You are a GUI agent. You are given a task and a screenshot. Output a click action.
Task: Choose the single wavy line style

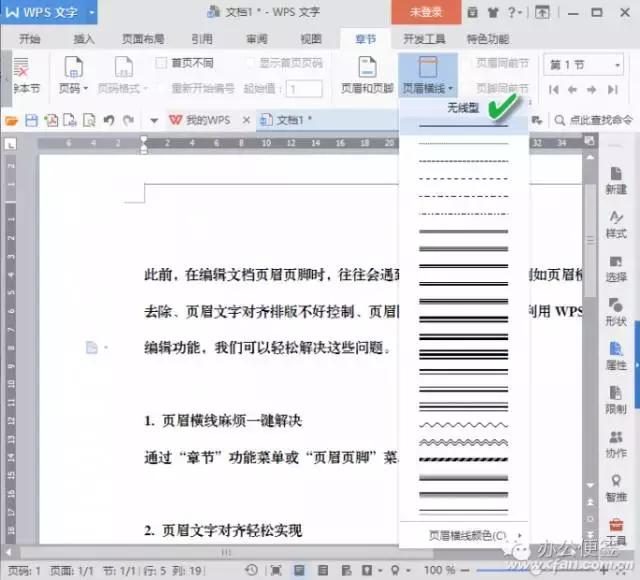pos(463,425)
